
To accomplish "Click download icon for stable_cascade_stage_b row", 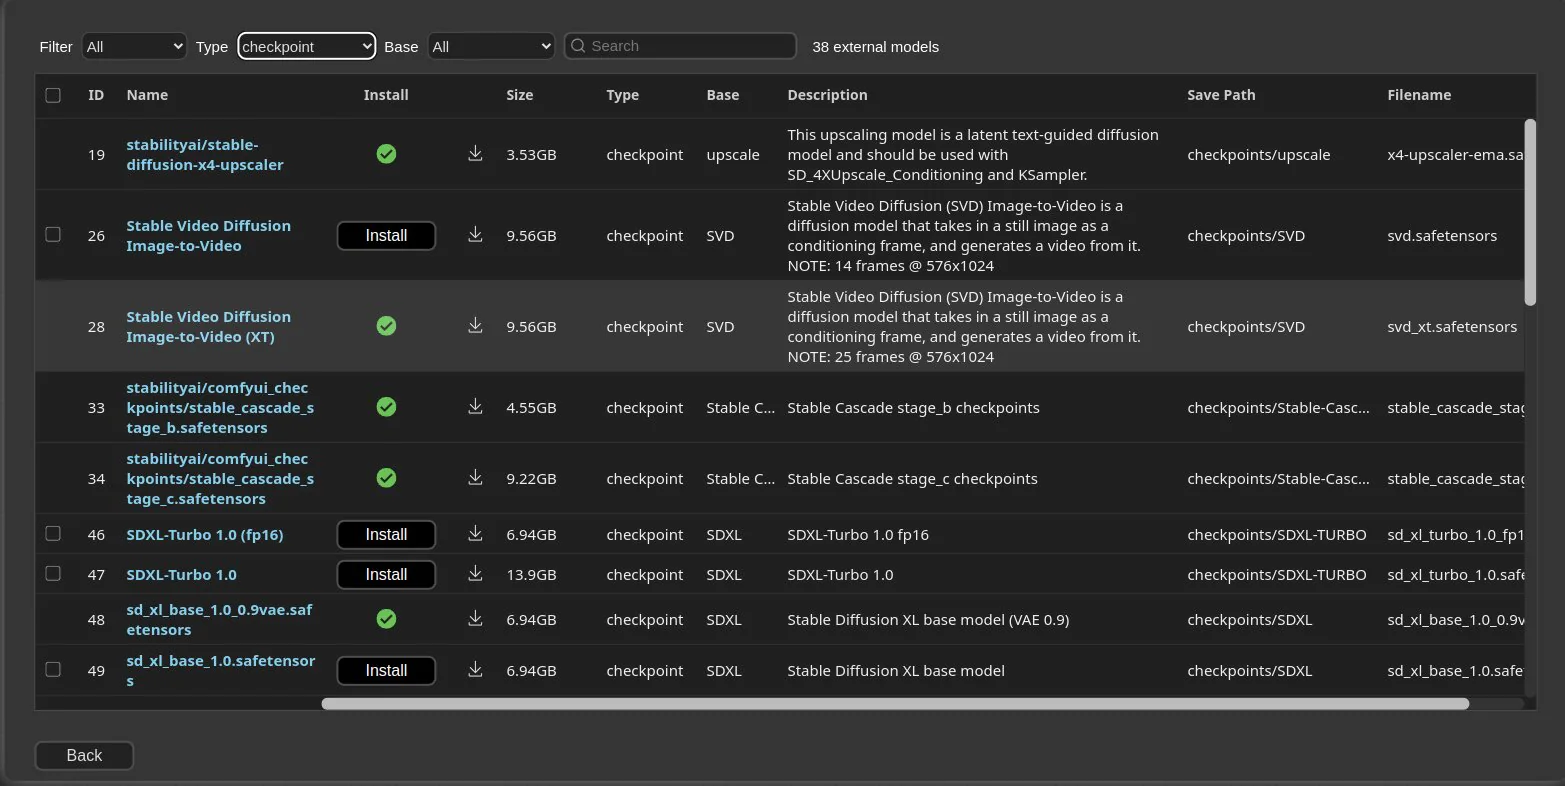I will pos(475,406).
